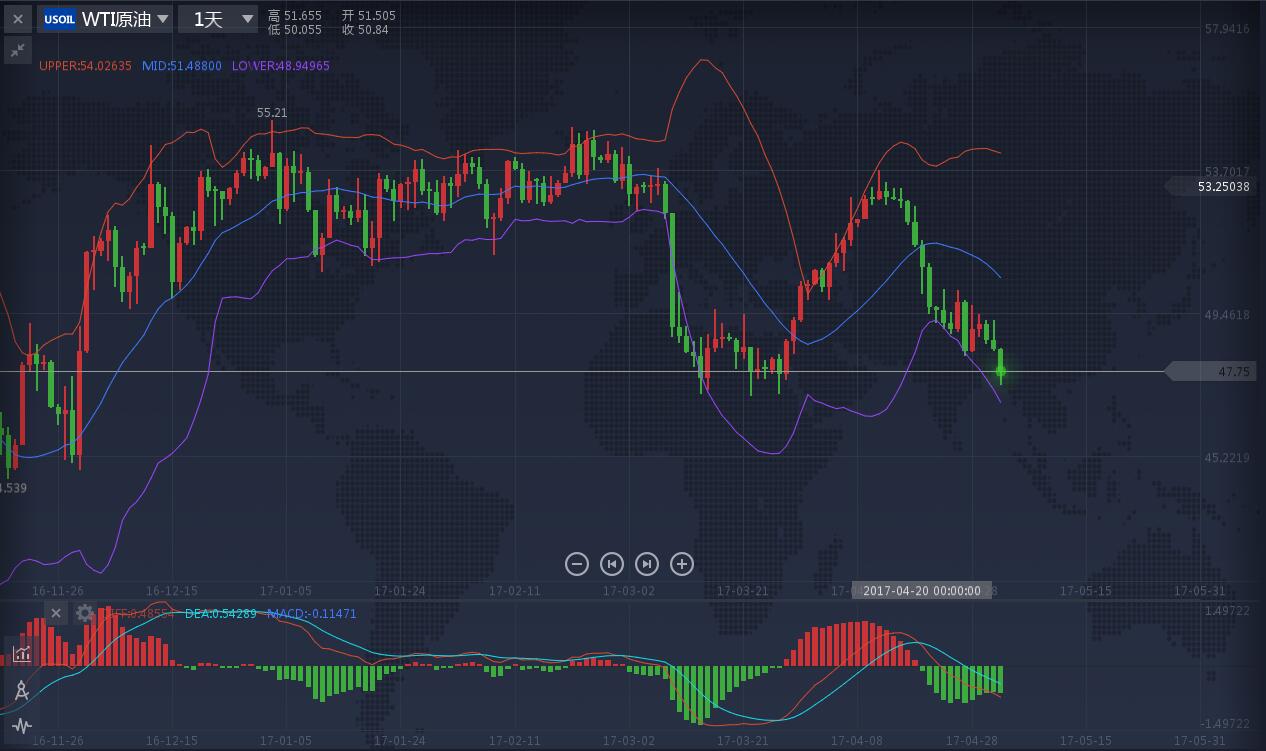1266x751 pixels.
Task: Remove the MACD indicator panel
Action: point(56,613)
